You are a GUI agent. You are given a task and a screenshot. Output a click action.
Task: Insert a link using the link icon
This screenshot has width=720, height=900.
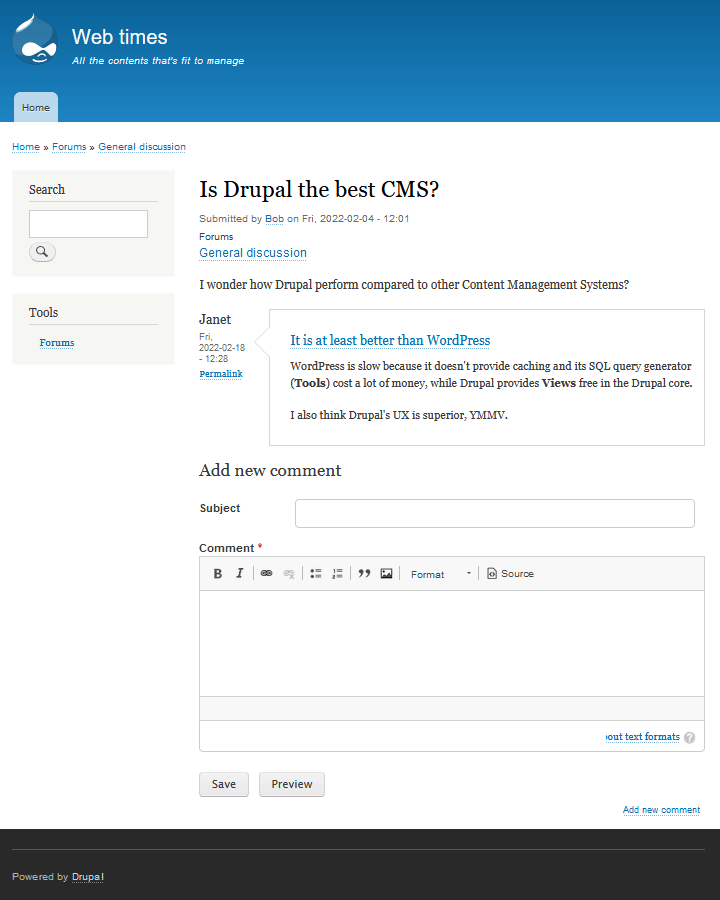coord(266,574)
